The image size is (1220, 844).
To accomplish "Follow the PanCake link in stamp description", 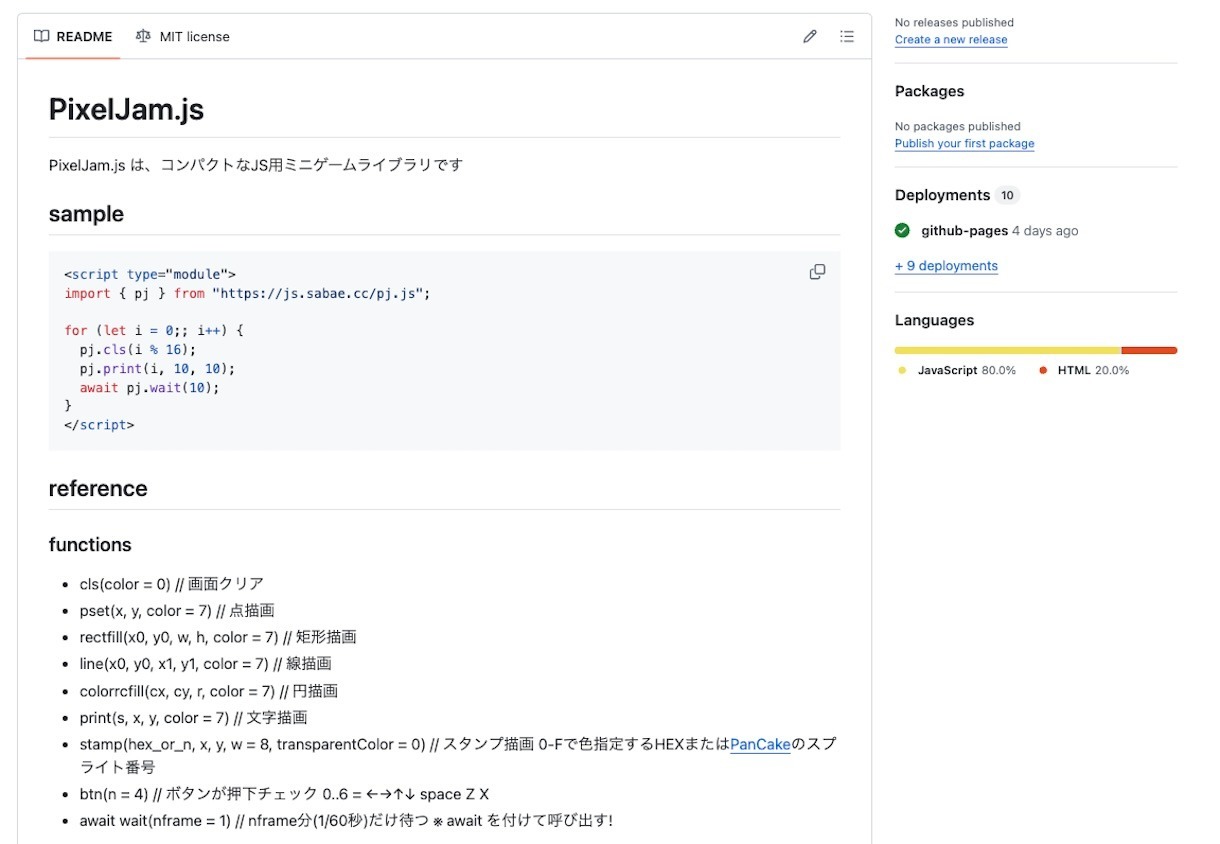I will (760, 744).
